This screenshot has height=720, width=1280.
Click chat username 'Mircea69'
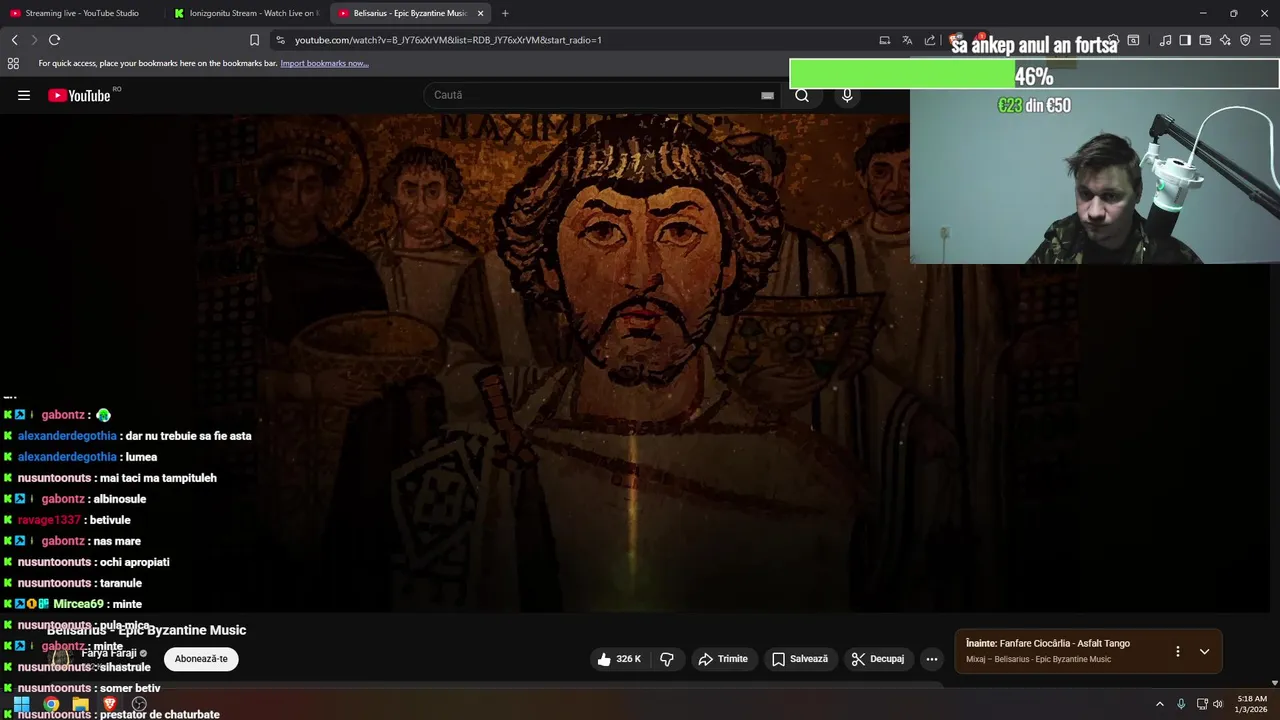[78, 604]
